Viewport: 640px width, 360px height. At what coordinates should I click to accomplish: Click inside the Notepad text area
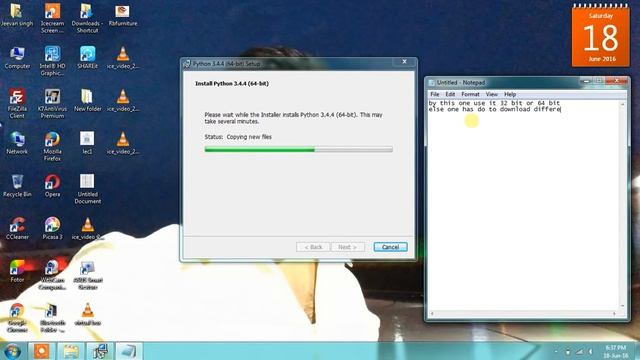[523, 205]
